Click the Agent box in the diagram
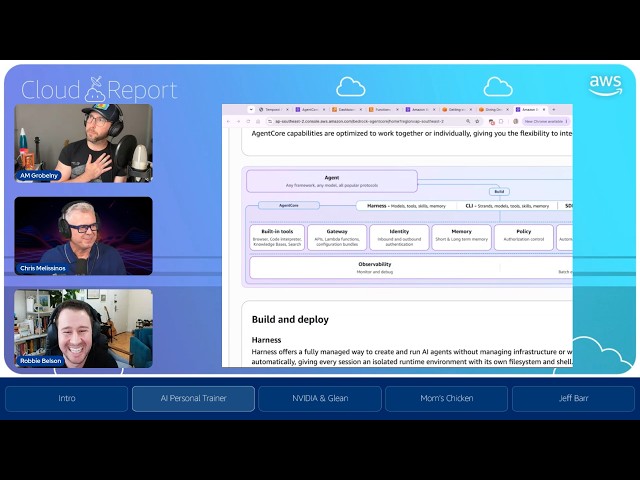 coord(332,181)
